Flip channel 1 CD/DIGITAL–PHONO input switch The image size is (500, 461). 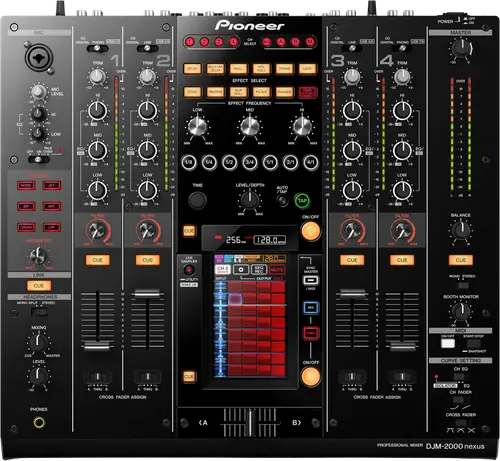coord(97,49)
